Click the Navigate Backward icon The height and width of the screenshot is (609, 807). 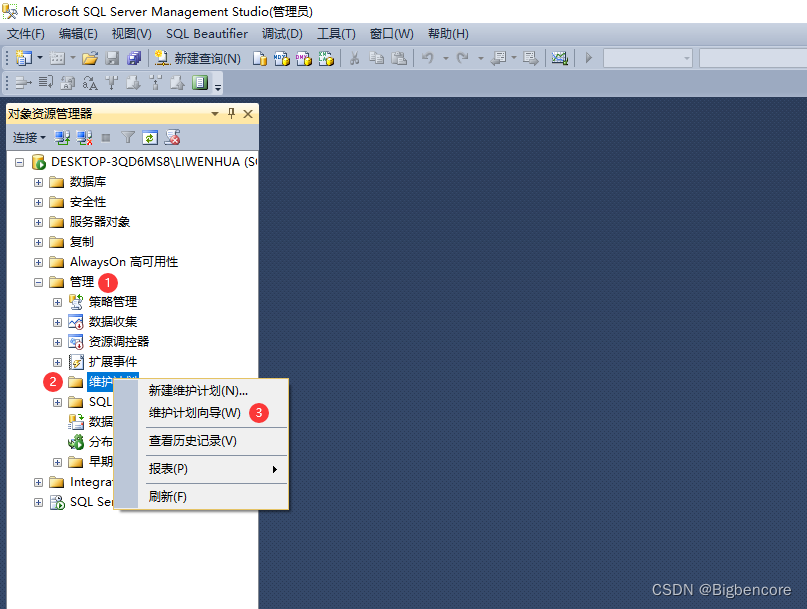point(498,58)
